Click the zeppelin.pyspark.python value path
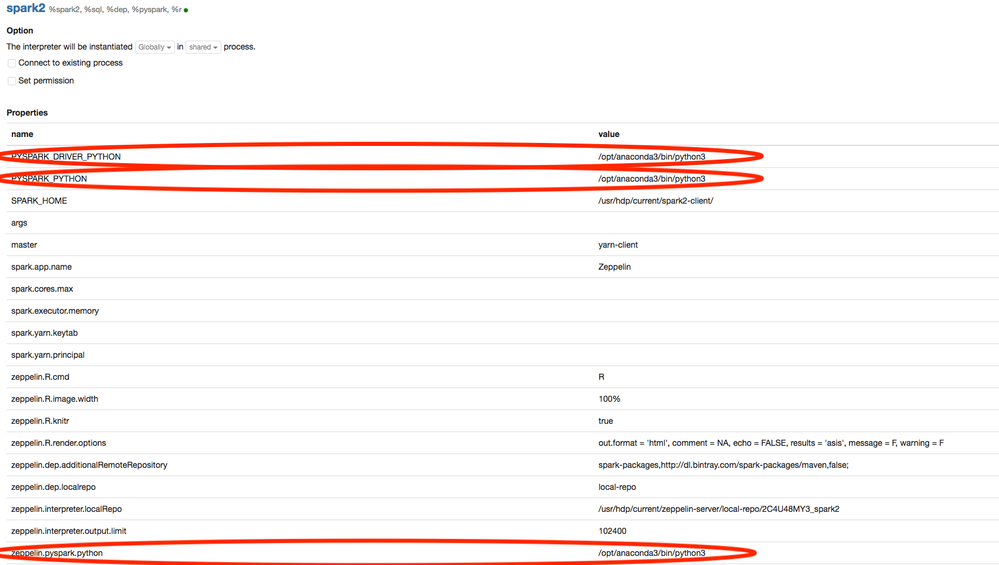The width and height of the screenshot is (999, 565). pos(652,553)
